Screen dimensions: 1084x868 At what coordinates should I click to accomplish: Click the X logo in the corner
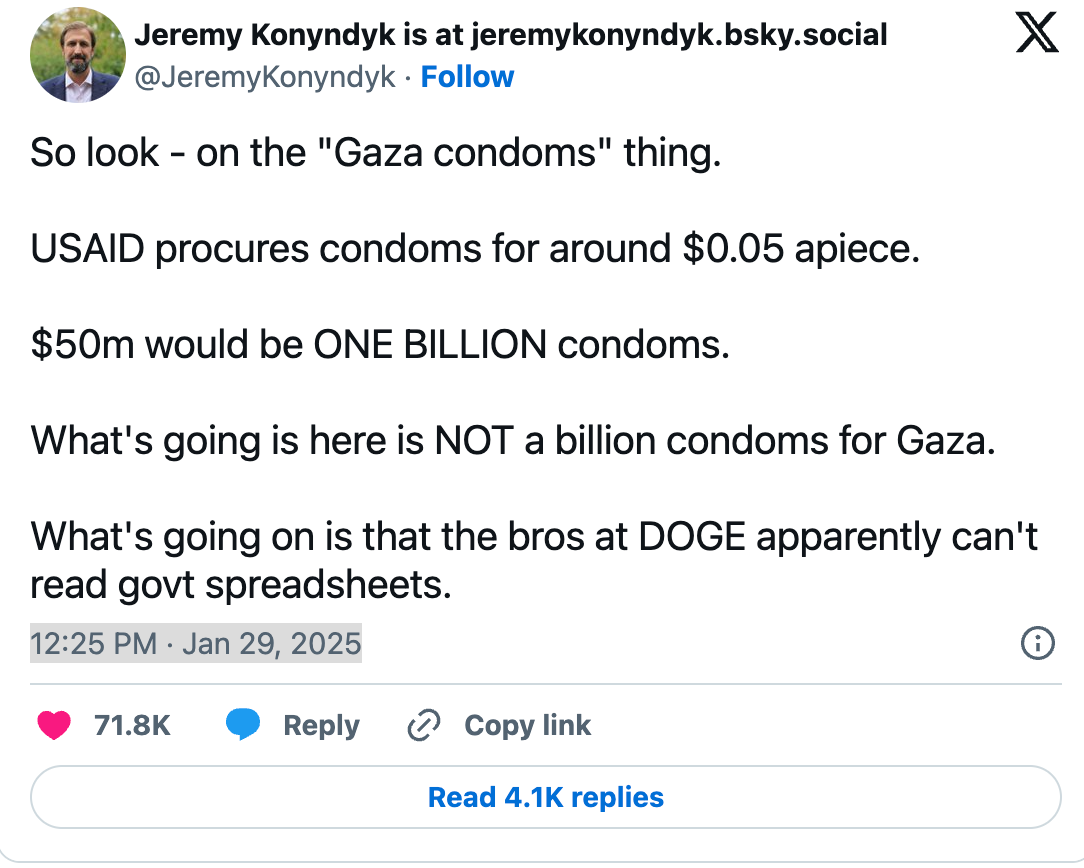[1037, 32]
